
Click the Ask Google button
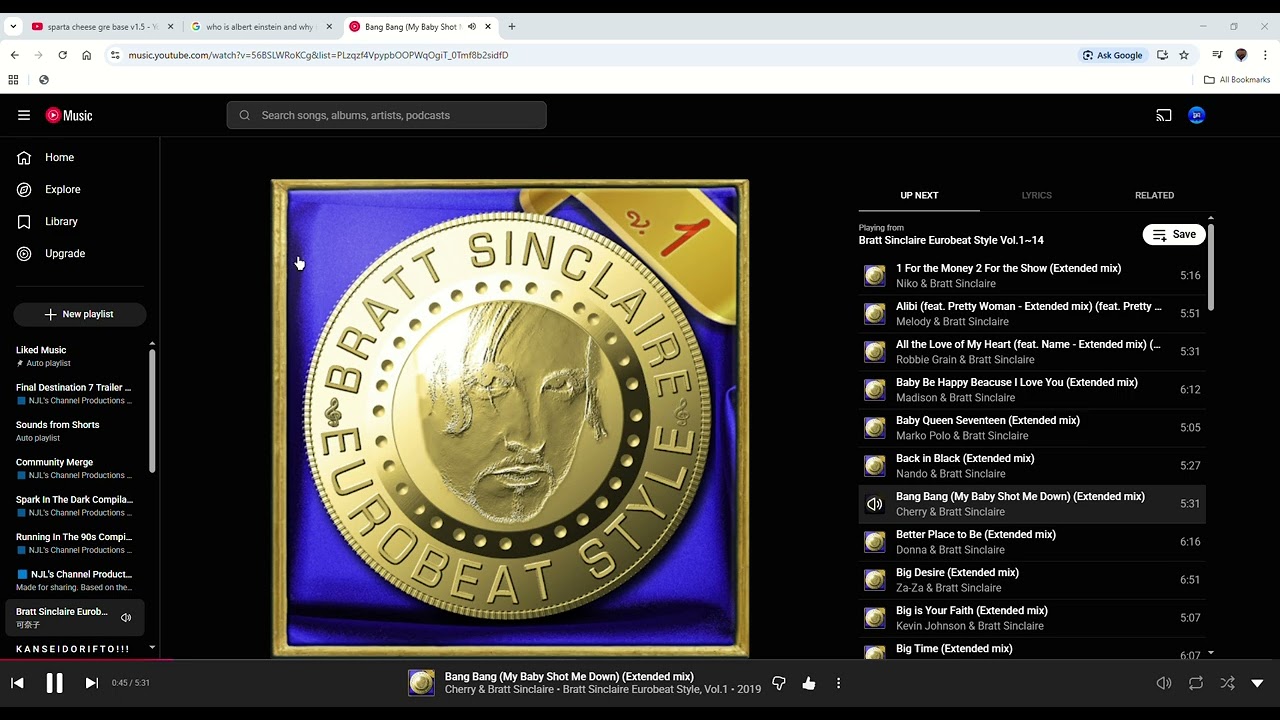(1112, 55)
